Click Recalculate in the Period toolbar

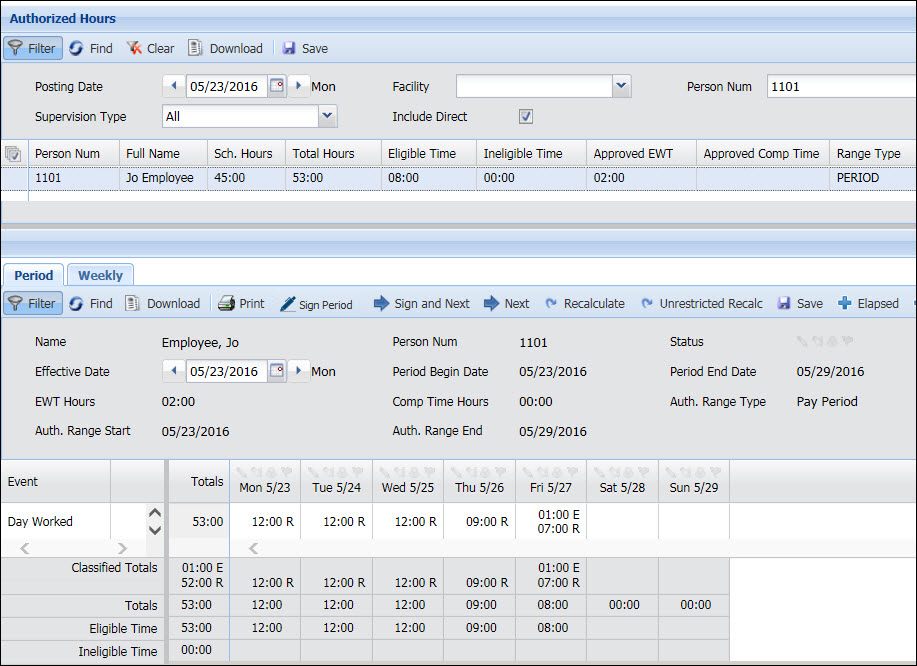585,303
